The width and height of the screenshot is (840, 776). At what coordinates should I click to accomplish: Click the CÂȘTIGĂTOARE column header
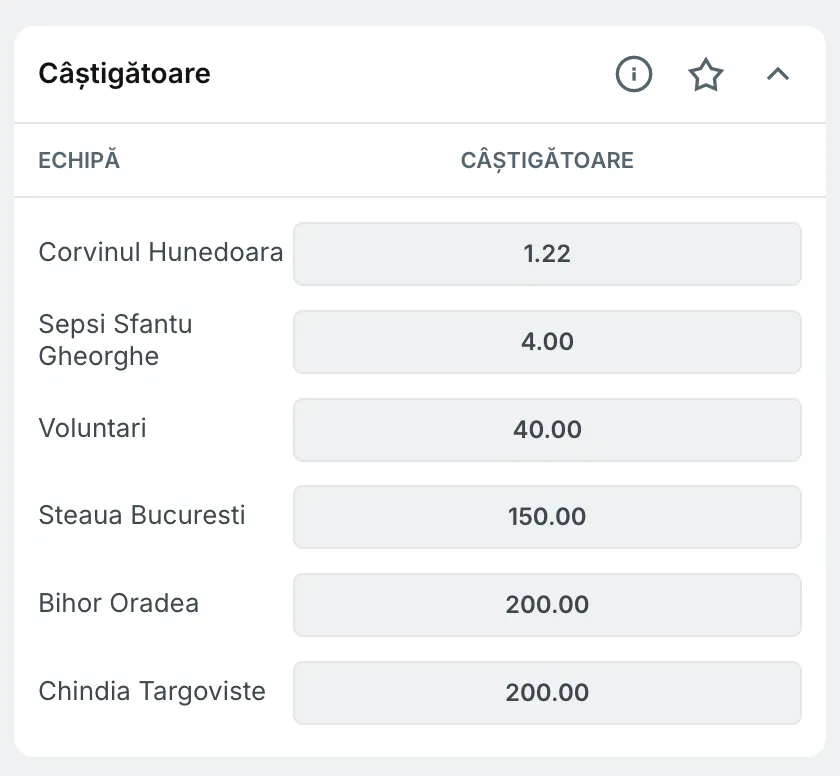pos(547,160)
